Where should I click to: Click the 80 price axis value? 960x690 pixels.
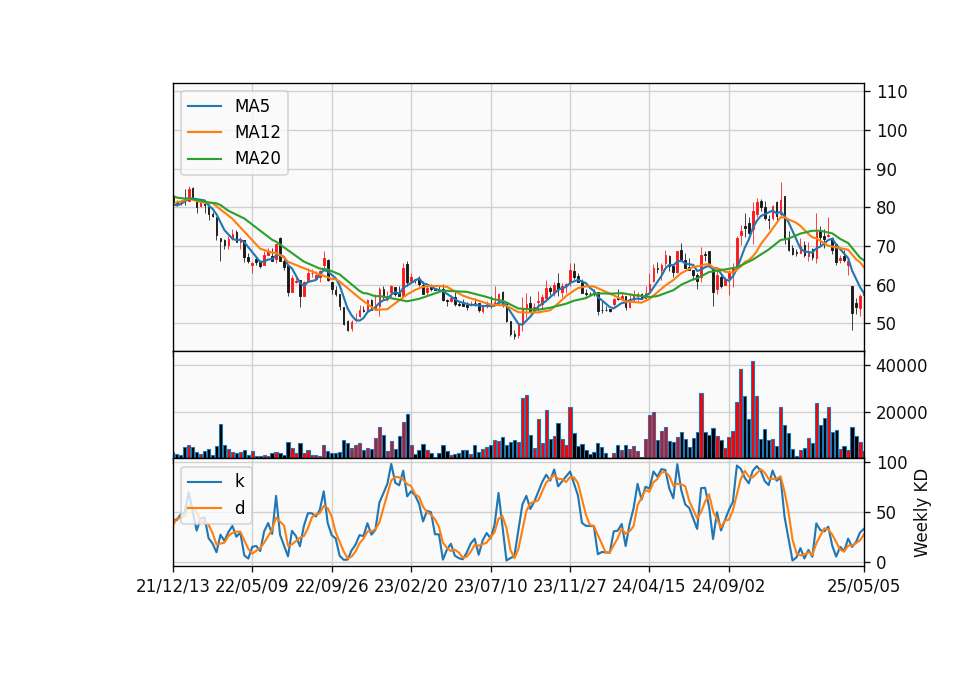coord(887,208)
